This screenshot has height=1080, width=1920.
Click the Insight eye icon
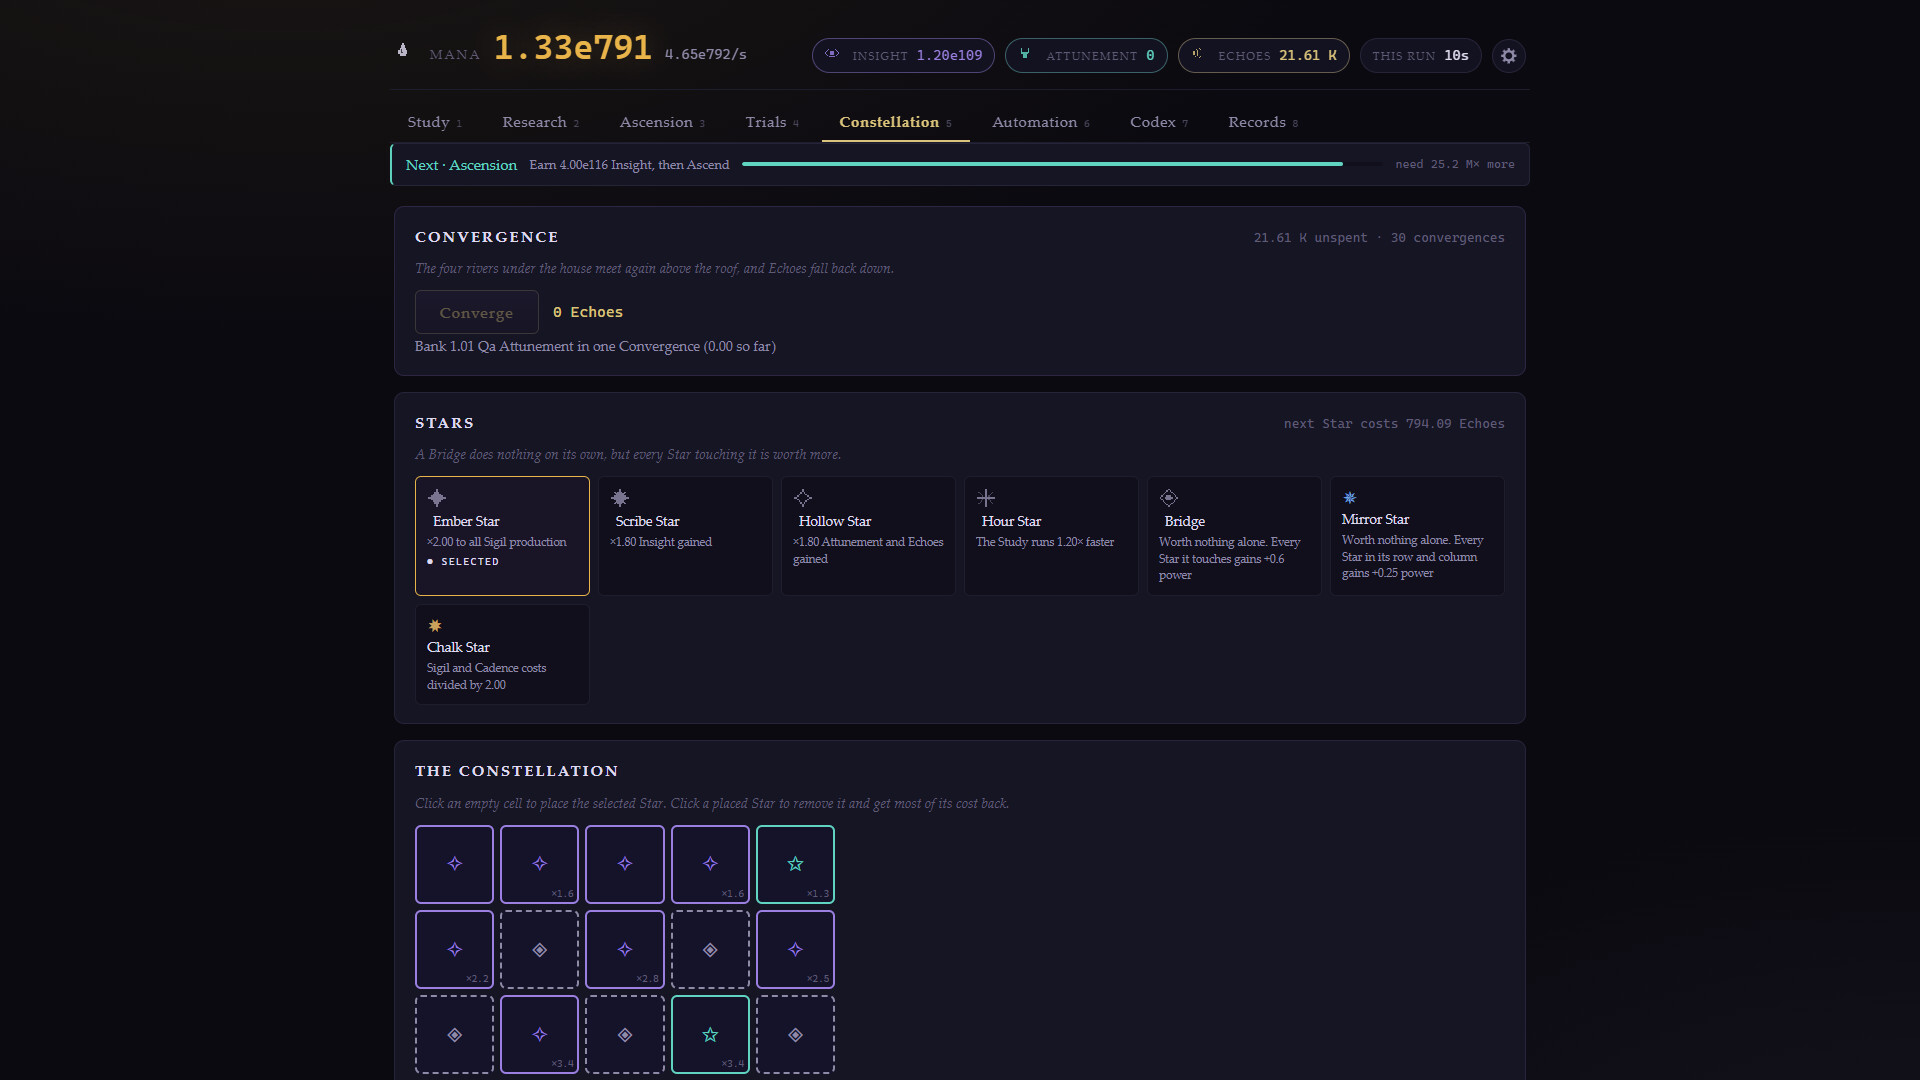pyautogui.click(x=832, y=54)
